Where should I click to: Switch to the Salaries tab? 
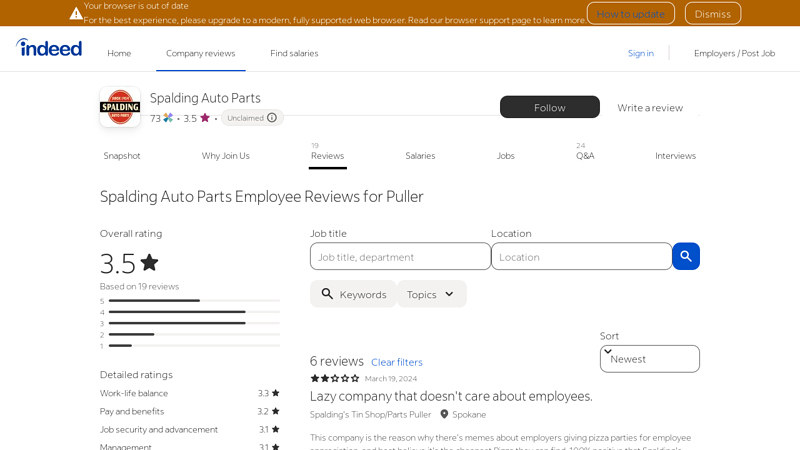click(x=420, y=156)
